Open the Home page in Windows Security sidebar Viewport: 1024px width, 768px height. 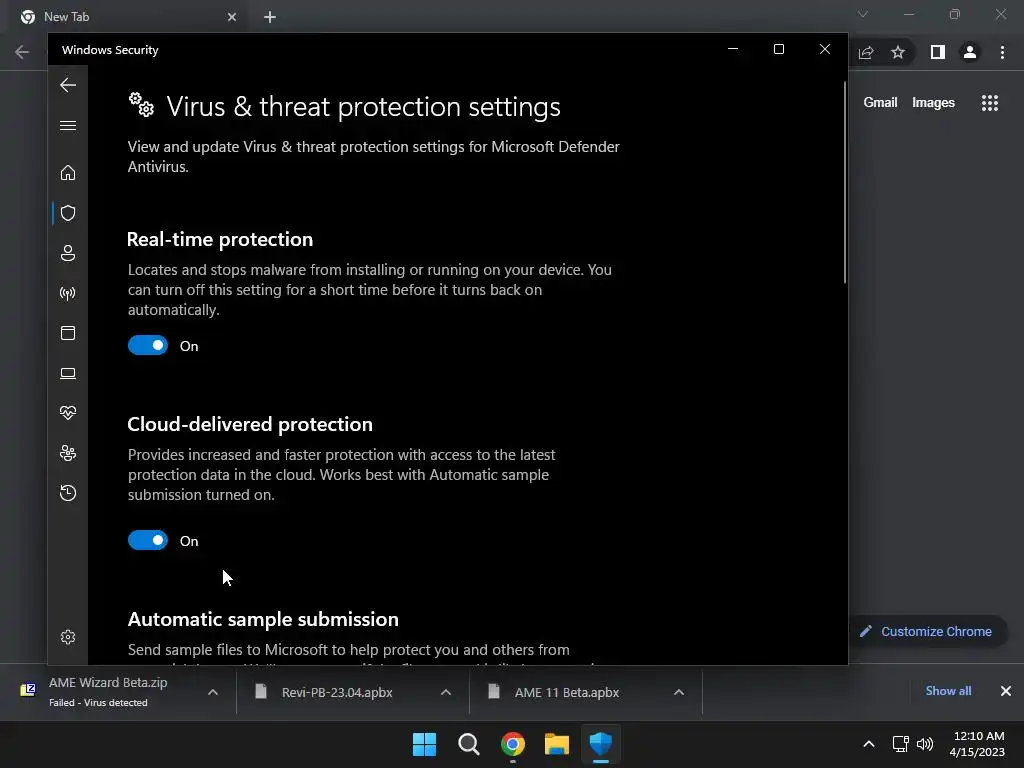tap(68, 172)
